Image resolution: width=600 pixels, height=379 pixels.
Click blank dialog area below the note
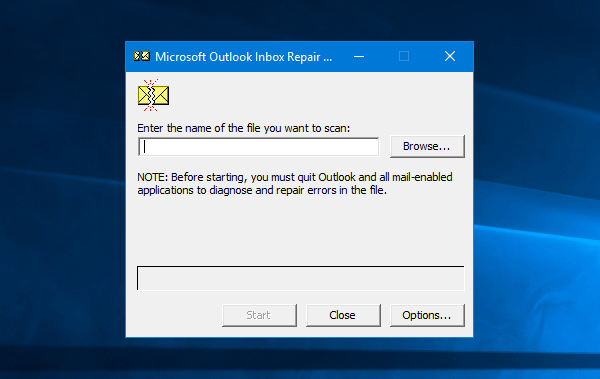(301, 230)
